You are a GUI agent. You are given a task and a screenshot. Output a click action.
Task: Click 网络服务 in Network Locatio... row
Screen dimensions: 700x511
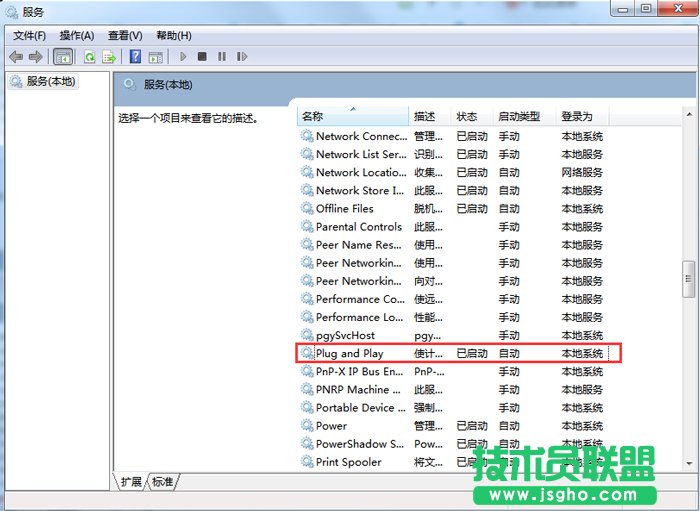tap(582, 172)
